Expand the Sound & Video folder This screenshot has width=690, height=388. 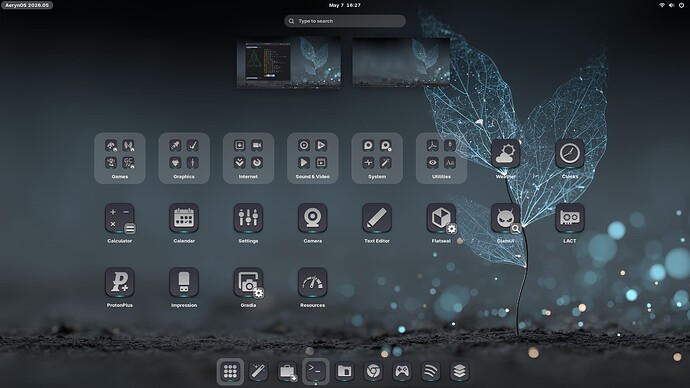coord(312,158)
